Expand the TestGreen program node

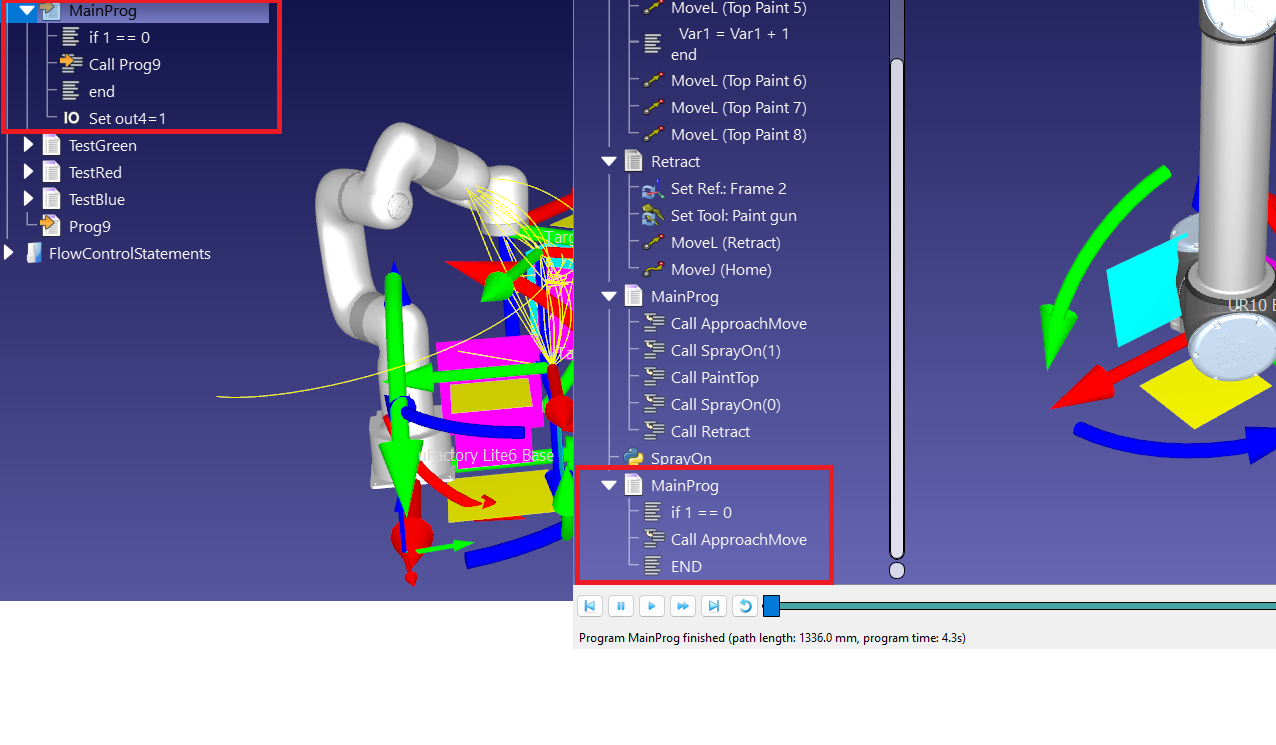28,146
